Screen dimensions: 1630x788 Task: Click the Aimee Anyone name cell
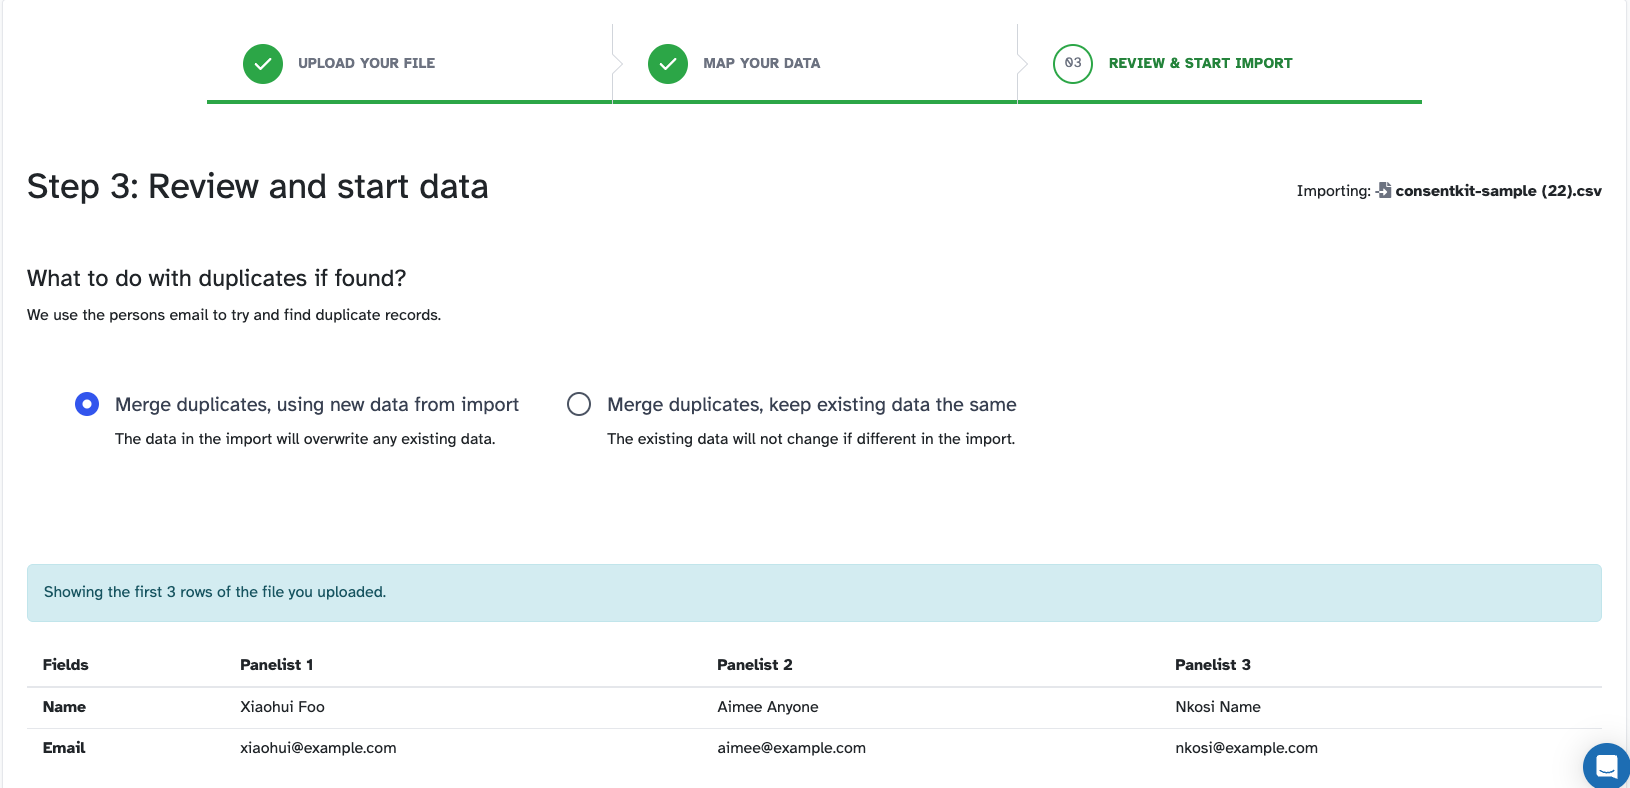(x=768, y=707)
